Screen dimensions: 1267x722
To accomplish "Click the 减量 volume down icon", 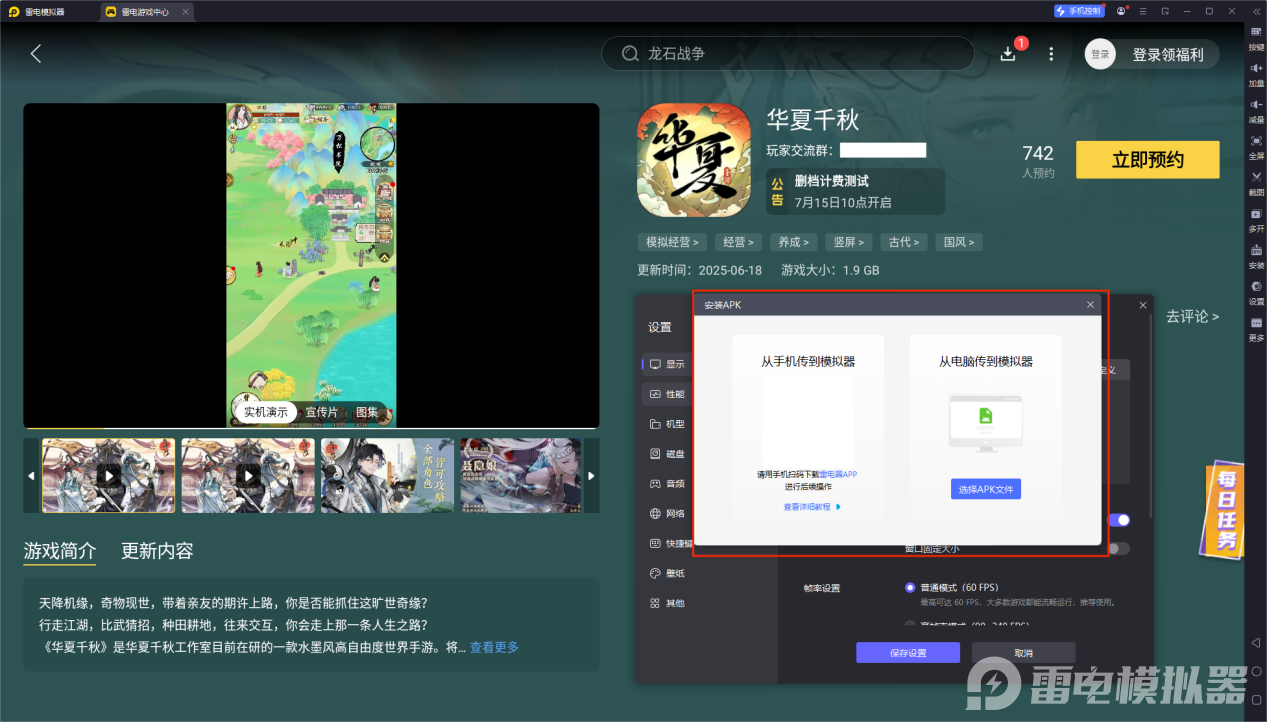I will [x=1256, y=105].
